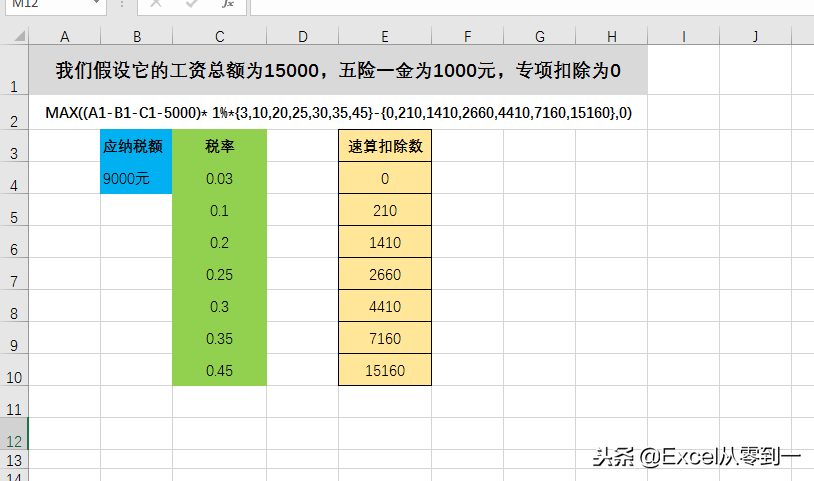This screenshot has width=814, height=481.
Task: Select row 3 header
Action: 14,146
